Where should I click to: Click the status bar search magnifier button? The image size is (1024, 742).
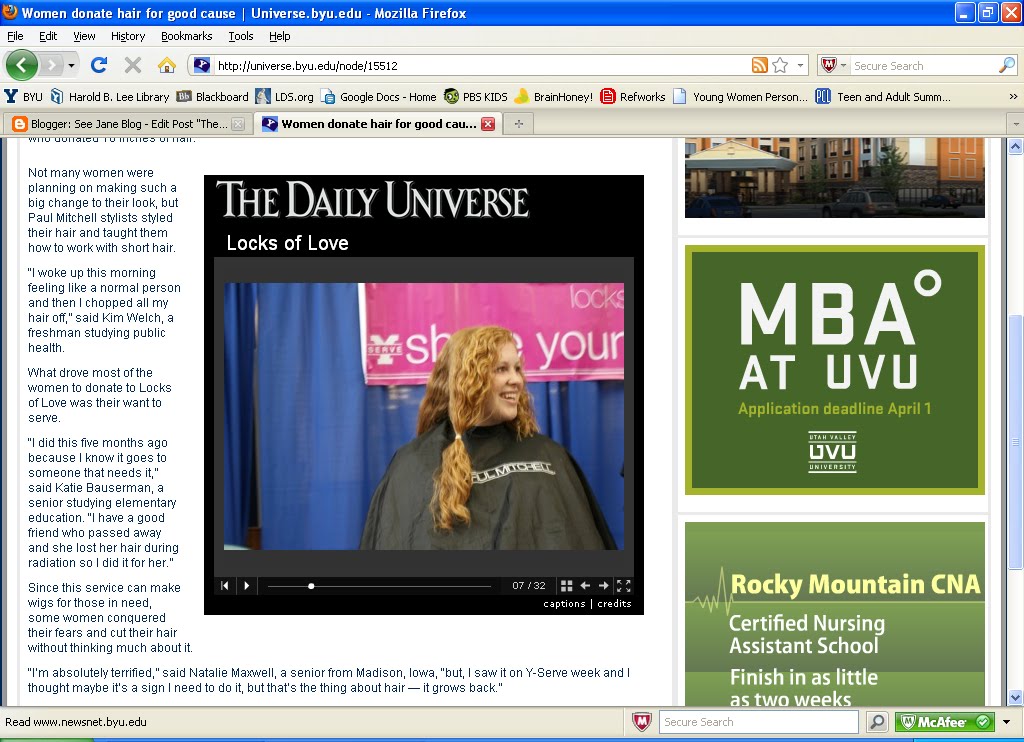(877, 722)
